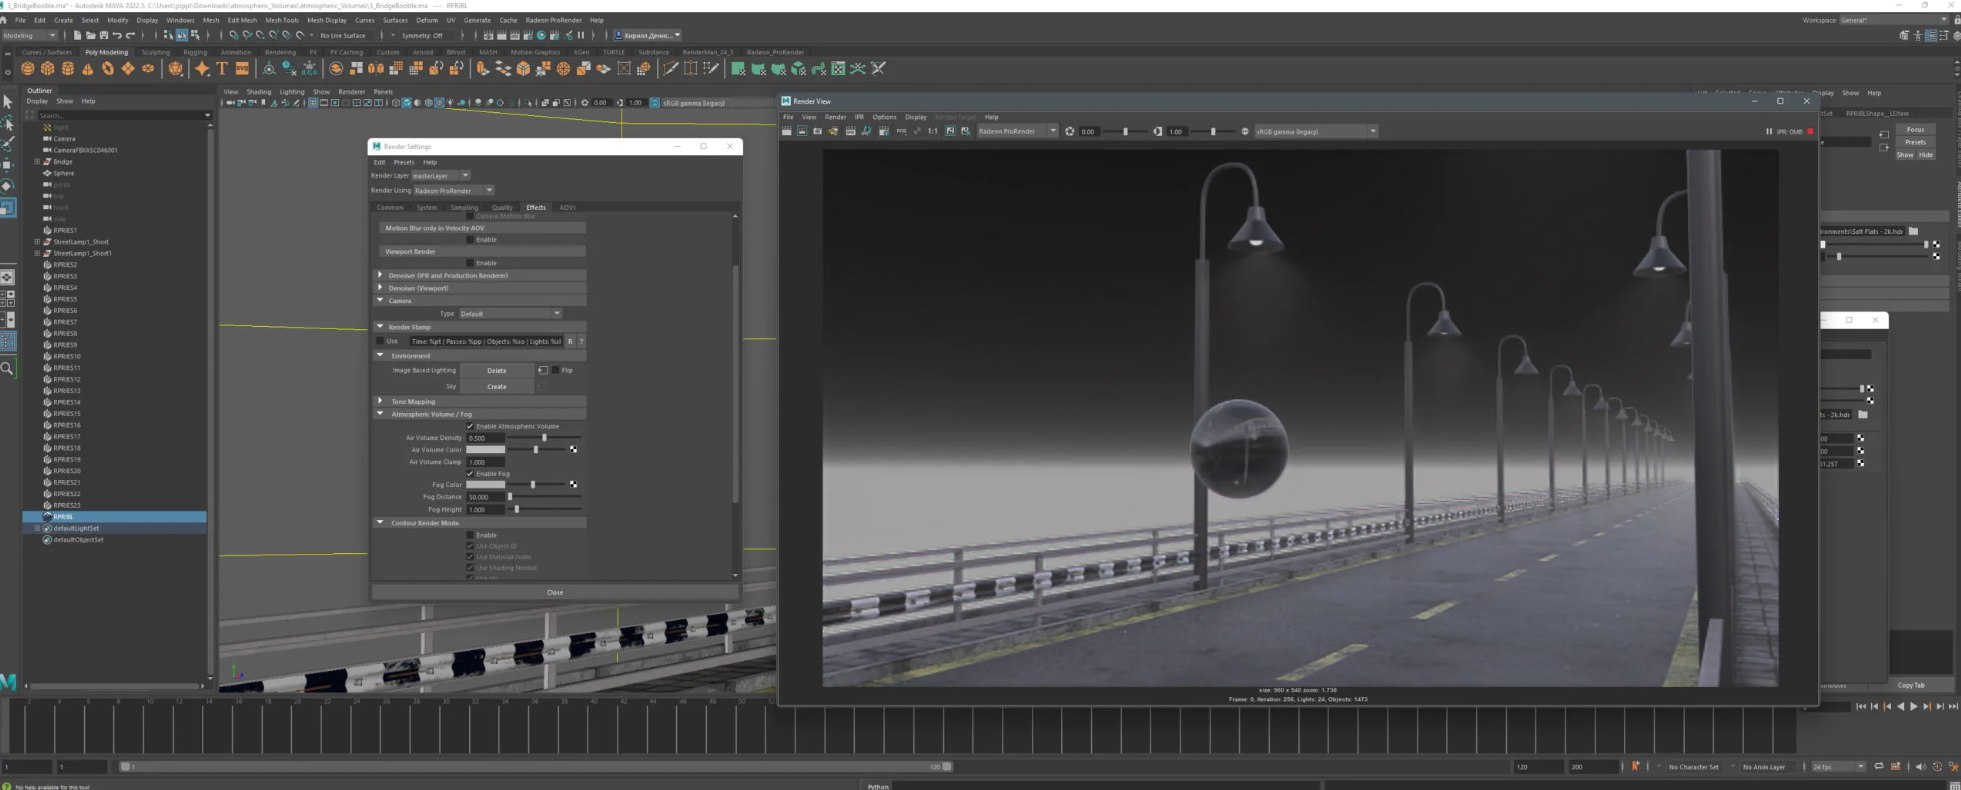This screenshot has width=1961, height=790.
Task: Click the 1:1 real size icon in Render View
Action: tap(932, 131)
